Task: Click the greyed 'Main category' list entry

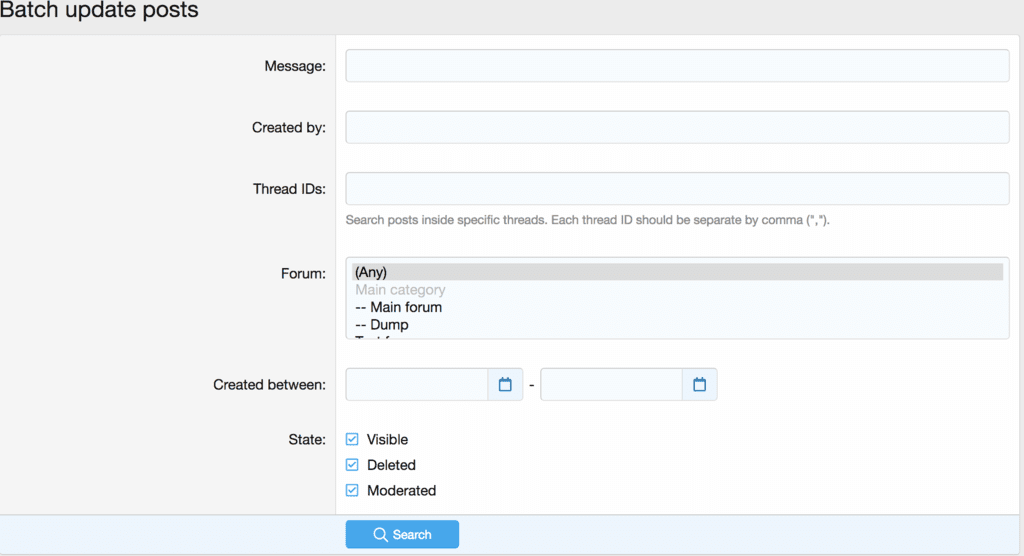Action: point(400,290)
